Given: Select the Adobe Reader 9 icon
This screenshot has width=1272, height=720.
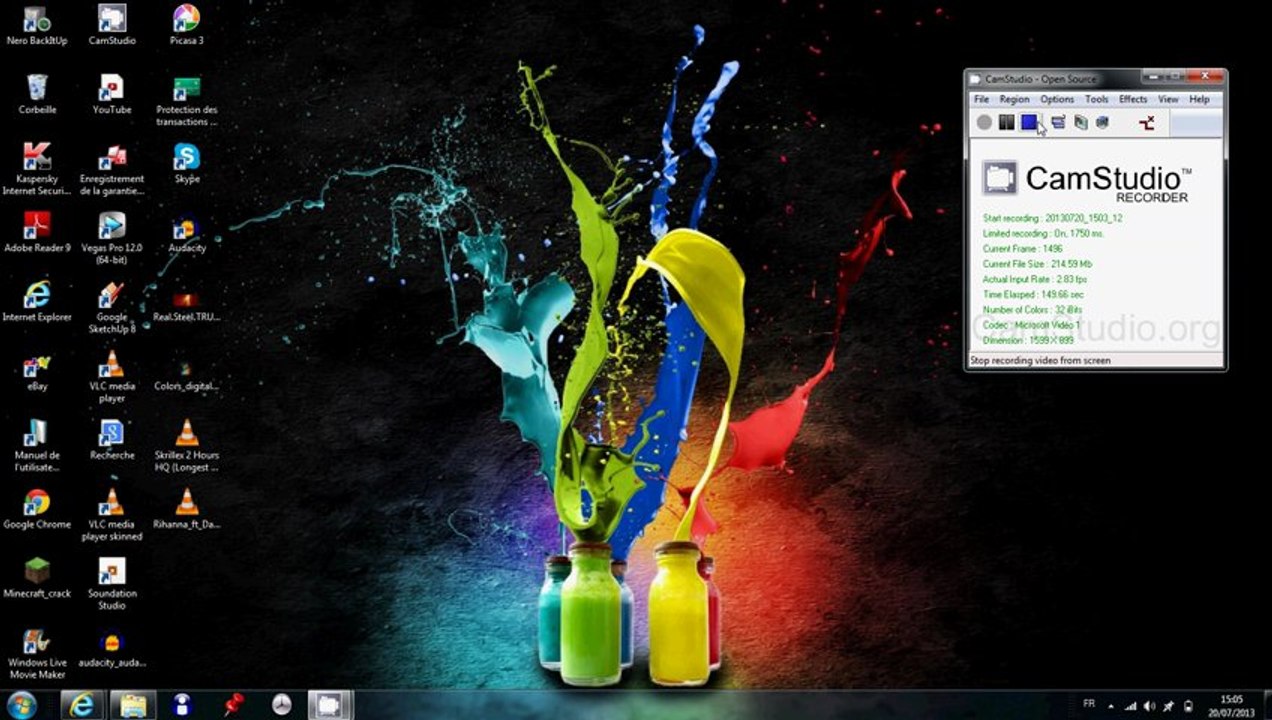Looking at the screenshot, I should coord(37,232).
